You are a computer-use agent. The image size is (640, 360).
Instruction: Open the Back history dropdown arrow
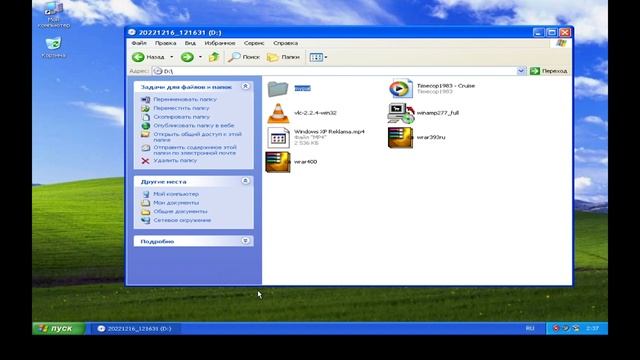[171, 57]
